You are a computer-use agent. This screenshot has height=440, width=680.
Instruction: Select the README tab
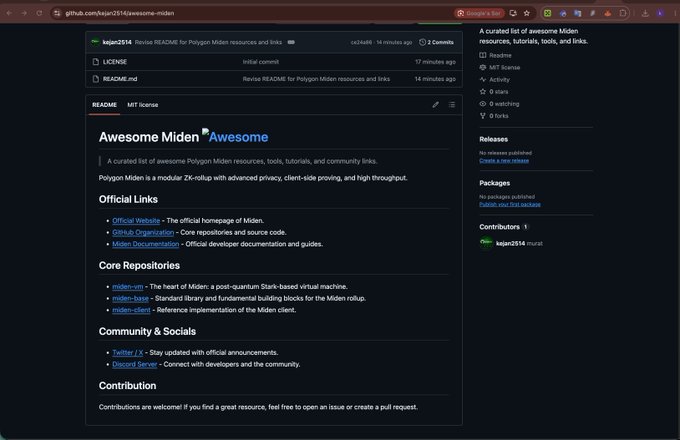tap(105, 105)
